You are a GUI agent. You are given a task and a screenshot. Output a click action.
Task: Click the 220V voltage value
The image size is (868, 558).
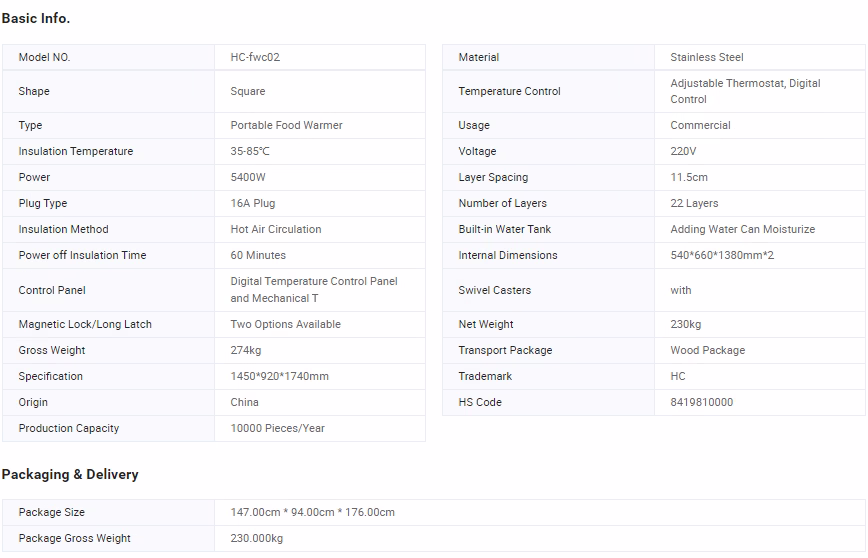[x=683, y=151]
